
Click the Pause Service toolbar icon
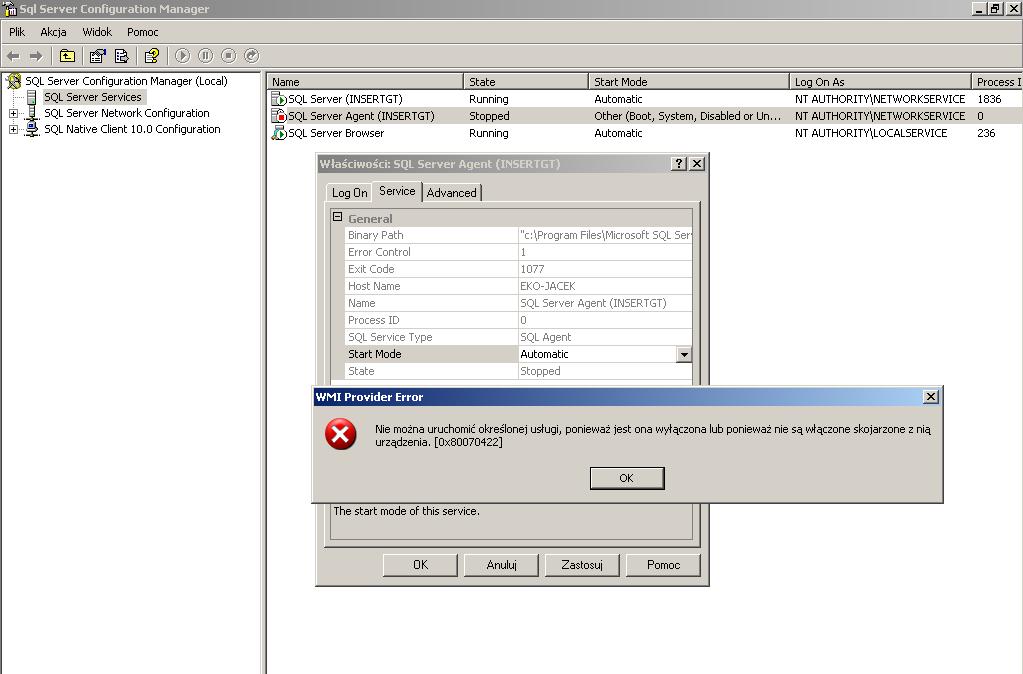point(206,56)
